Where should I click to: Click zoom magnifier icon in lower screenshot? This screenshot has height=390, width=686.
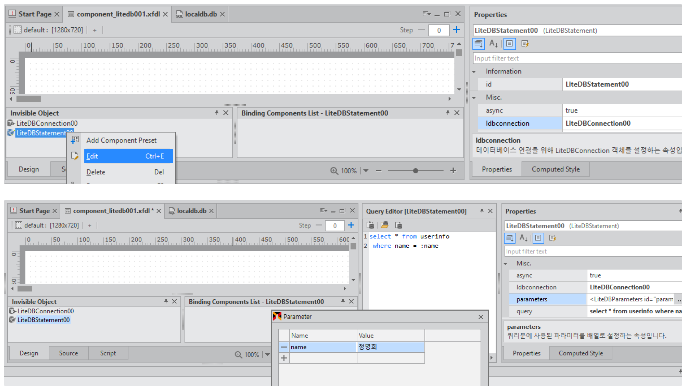tap(238, 354)
